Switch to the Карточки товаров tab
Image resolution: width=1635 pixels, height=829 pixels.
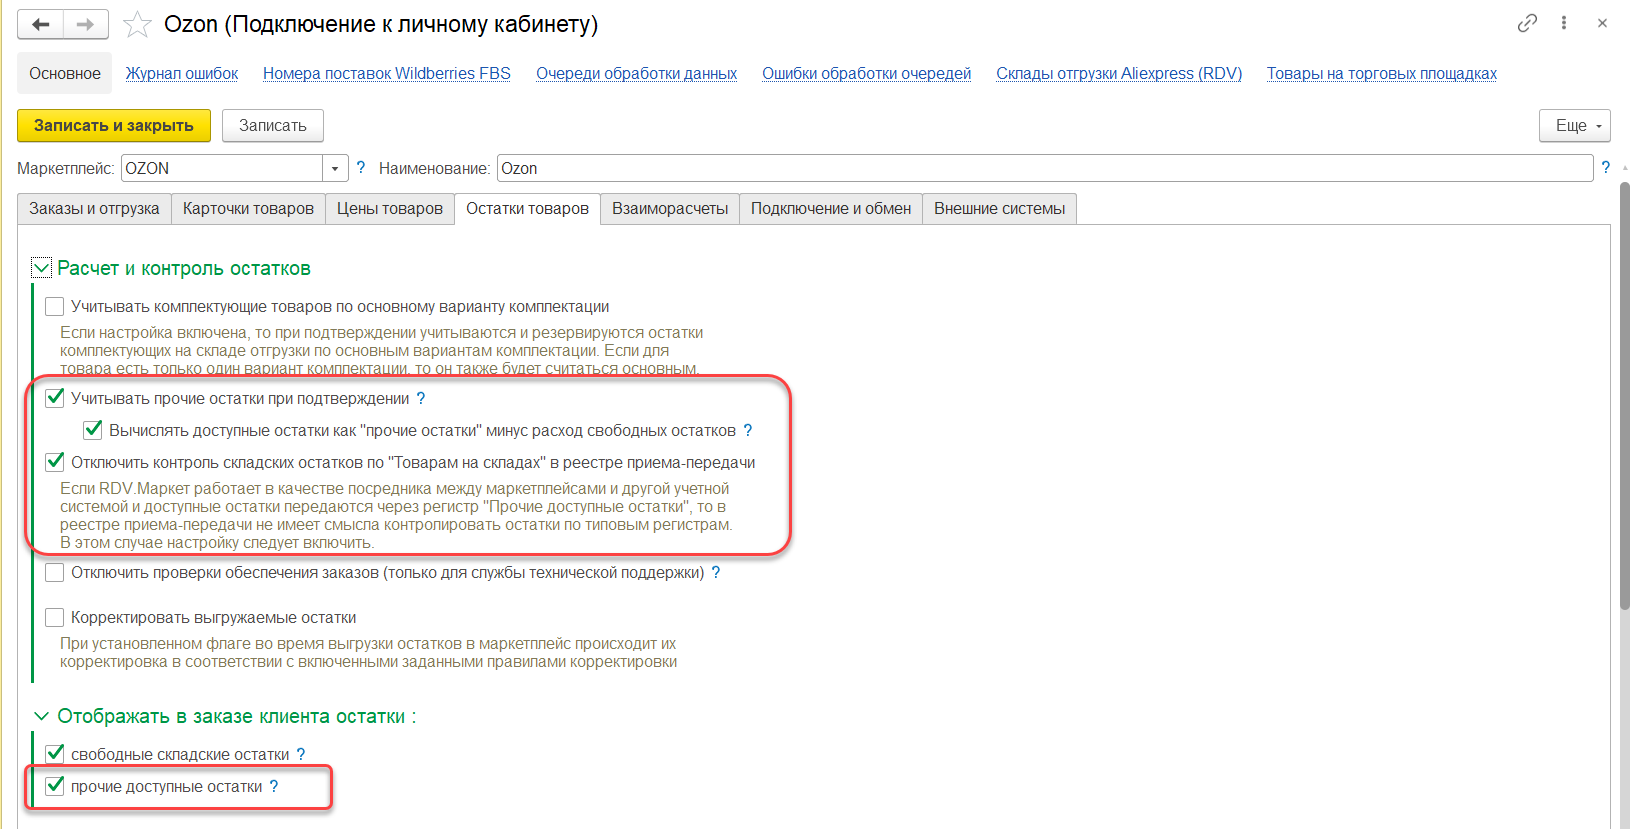pos(248,209)
